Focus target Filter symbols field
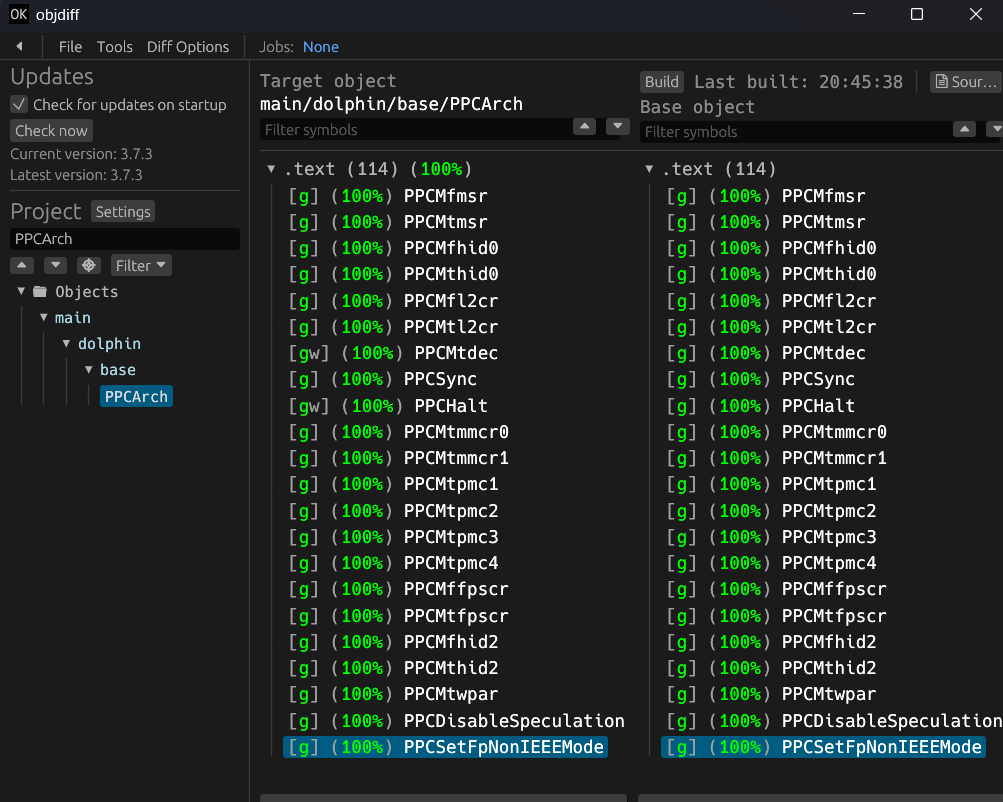 (415, 130)
